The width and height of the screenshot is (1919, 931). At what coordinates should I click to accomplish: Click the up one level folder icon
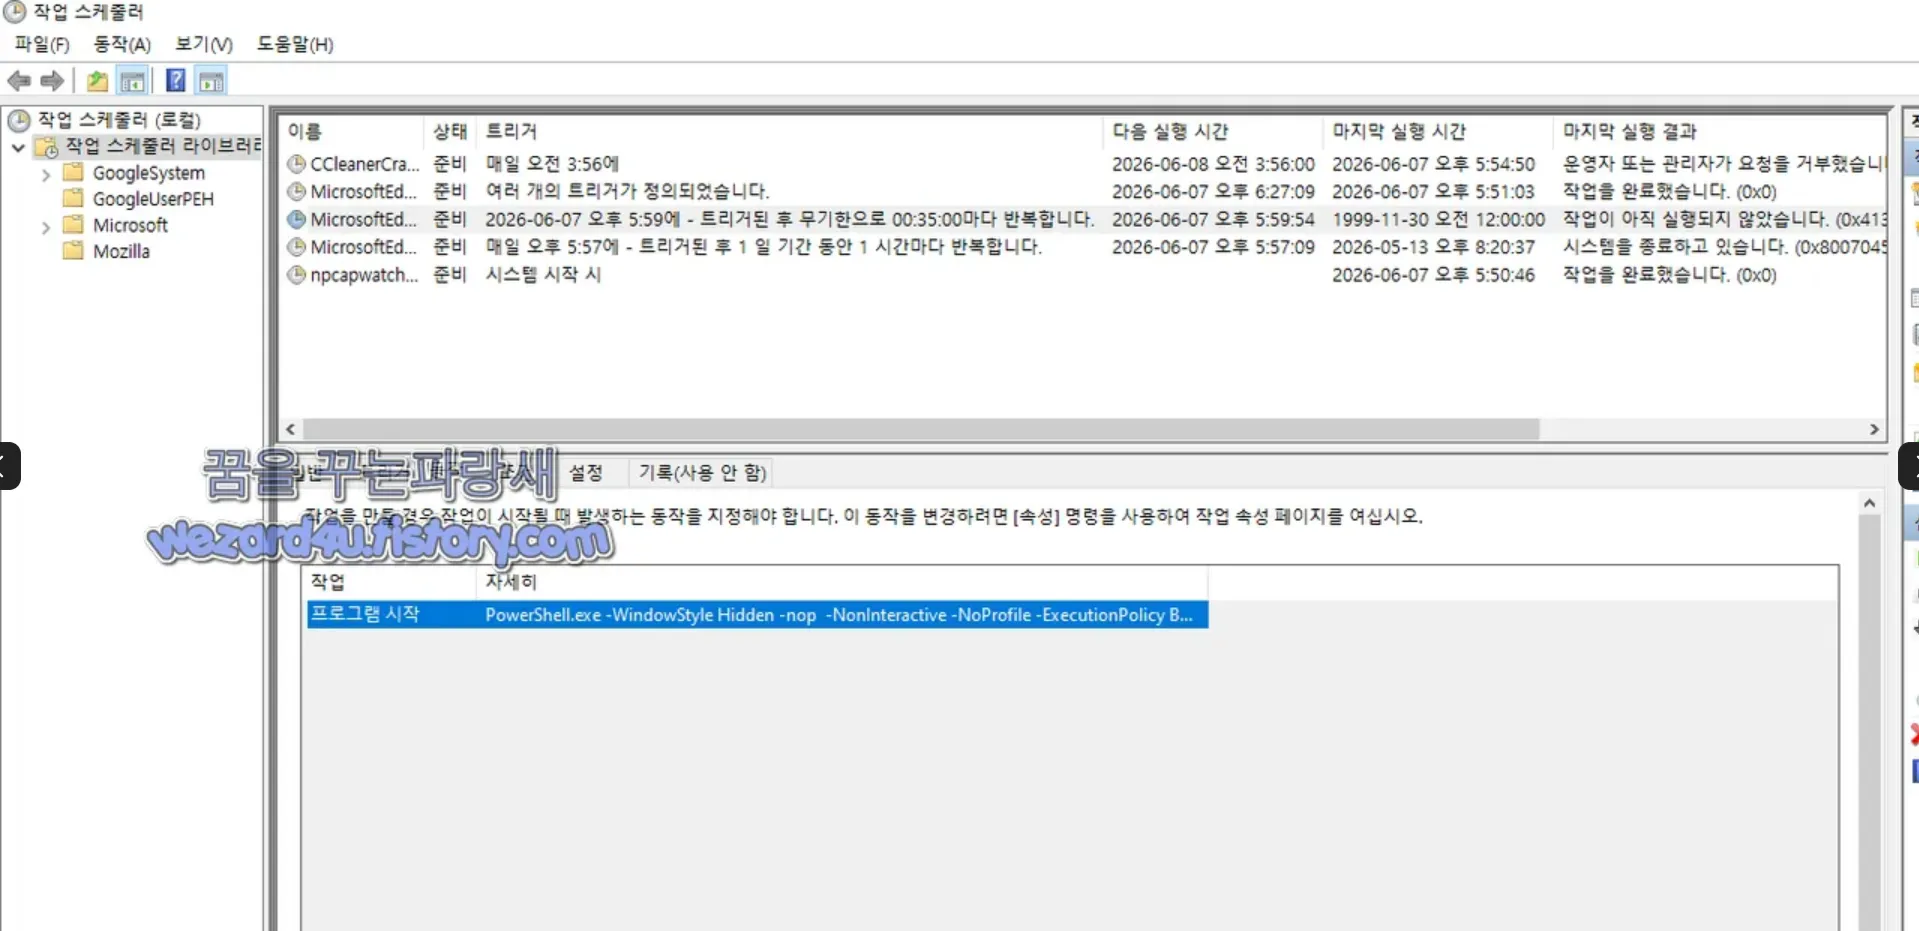point(97,81)
